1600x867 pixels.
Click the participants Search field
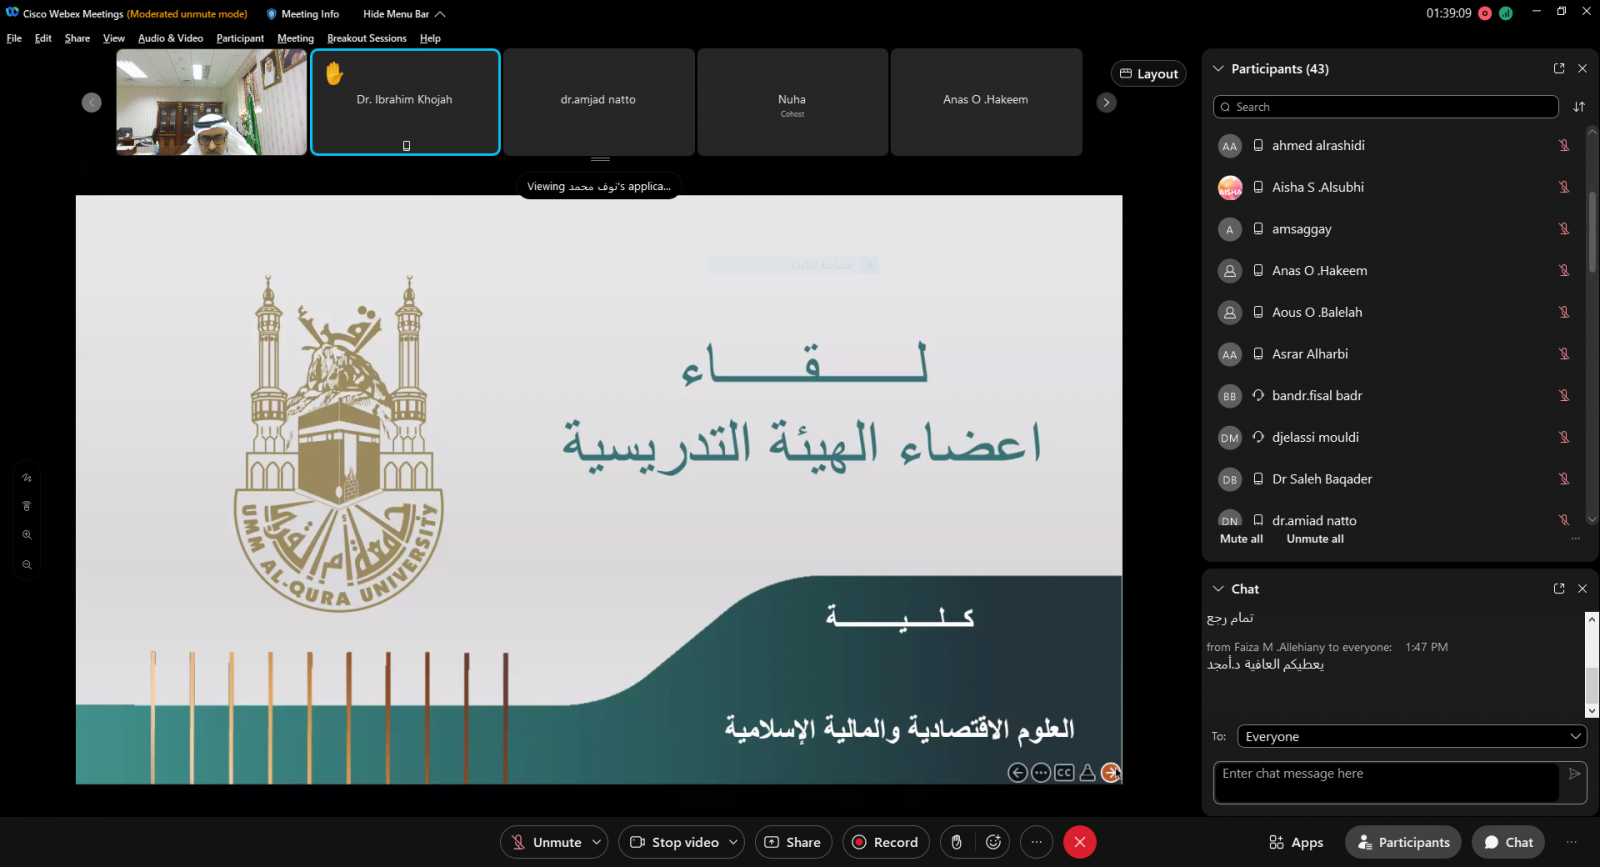coord(1386,107)
